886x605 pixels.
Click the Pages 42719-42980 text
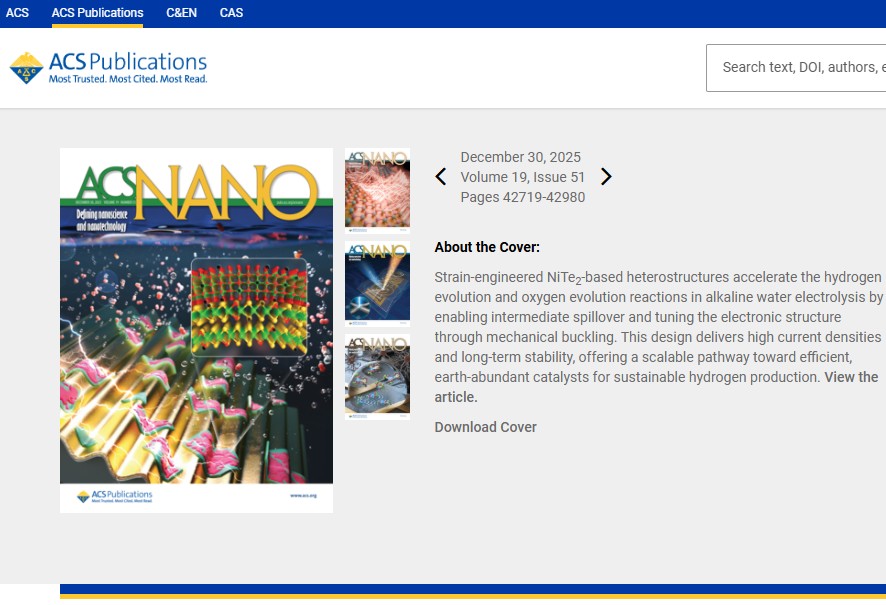pyautogui.click(x=523, y=197)
